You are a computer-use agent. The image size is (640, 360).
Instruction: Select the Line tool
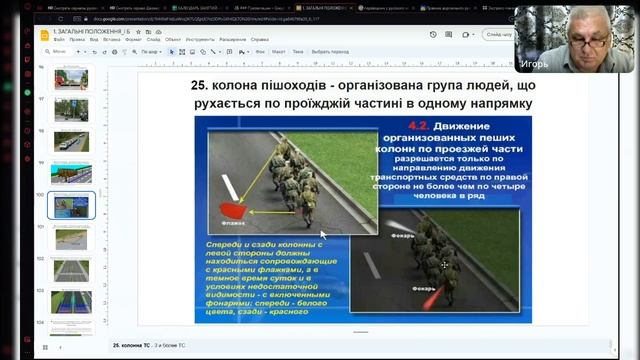[213, 52]
